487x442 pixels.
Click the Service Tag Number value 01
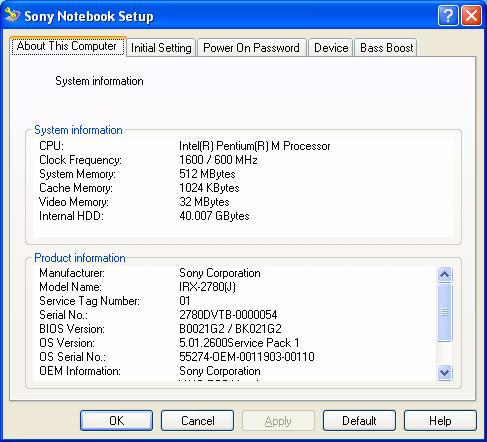[185, 301]
